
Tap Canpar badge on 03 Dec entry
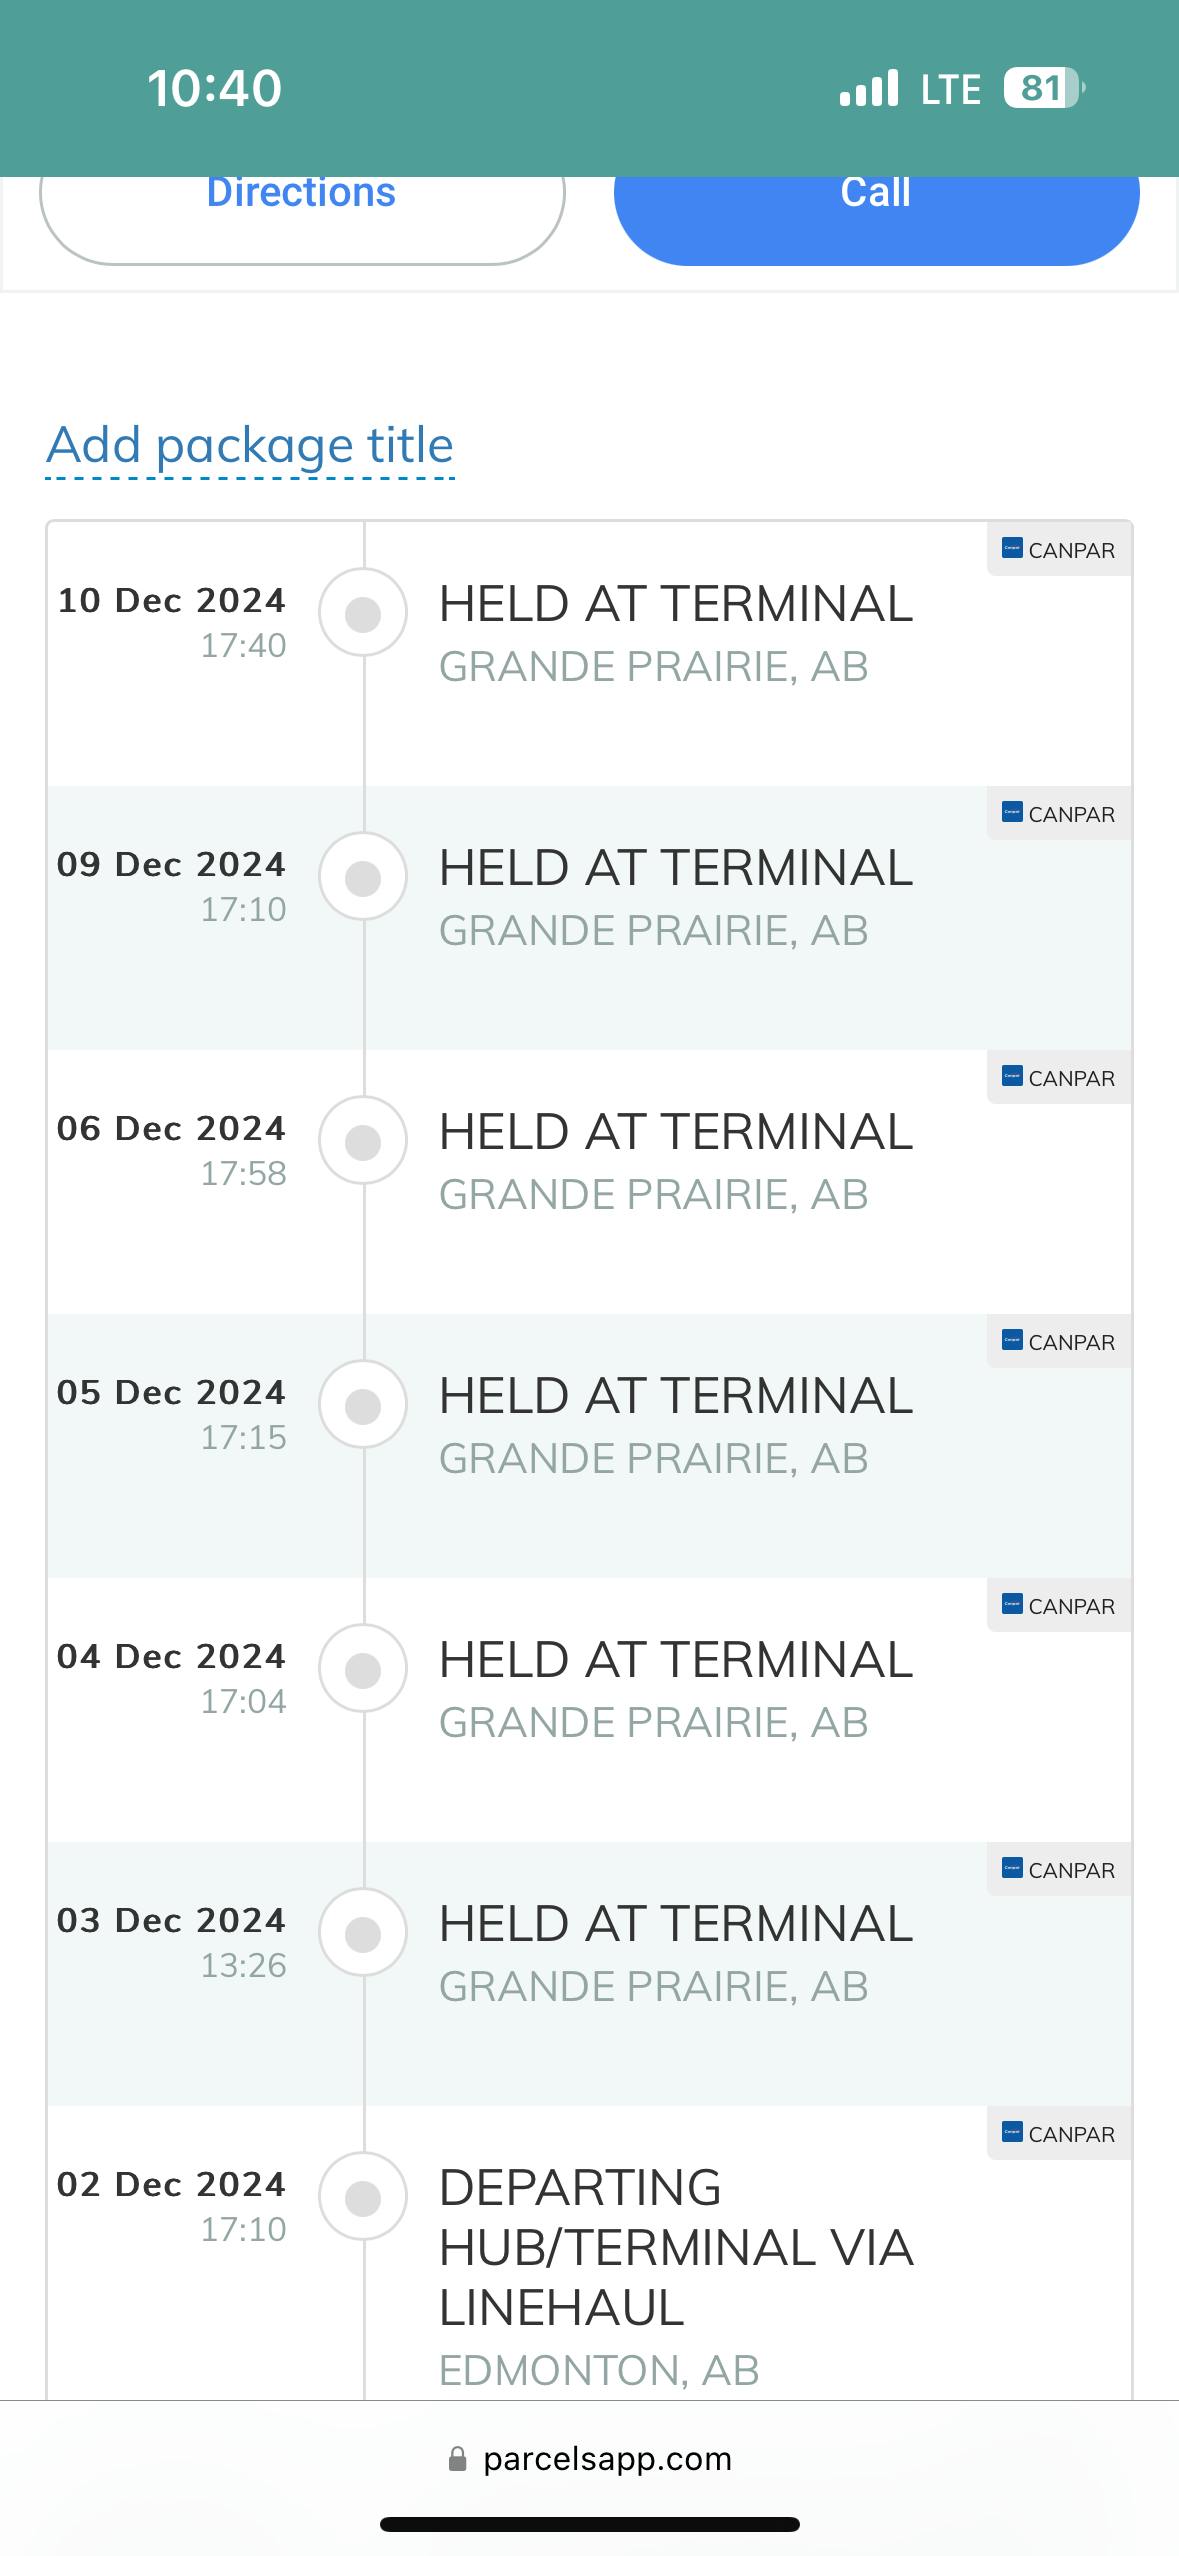(x=1059, y=1870)
